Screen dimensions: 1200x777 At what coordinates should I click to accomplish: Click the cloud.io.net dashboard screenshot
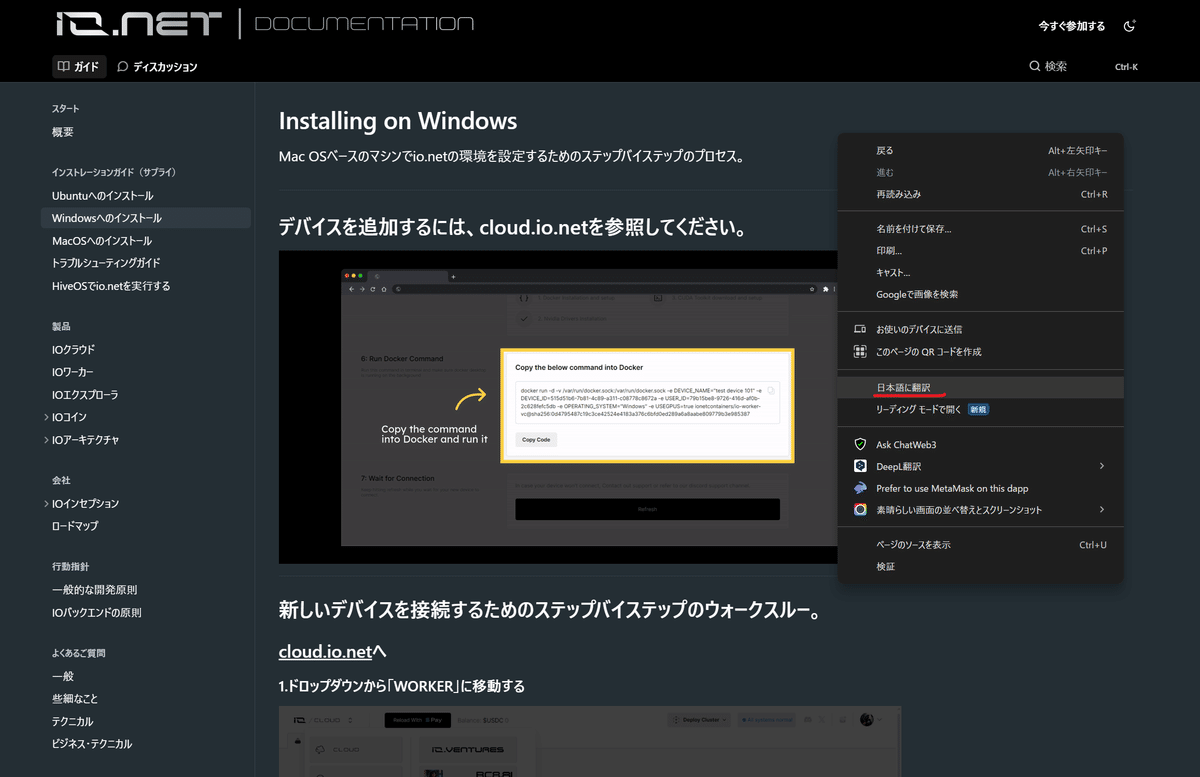(590, 741)
